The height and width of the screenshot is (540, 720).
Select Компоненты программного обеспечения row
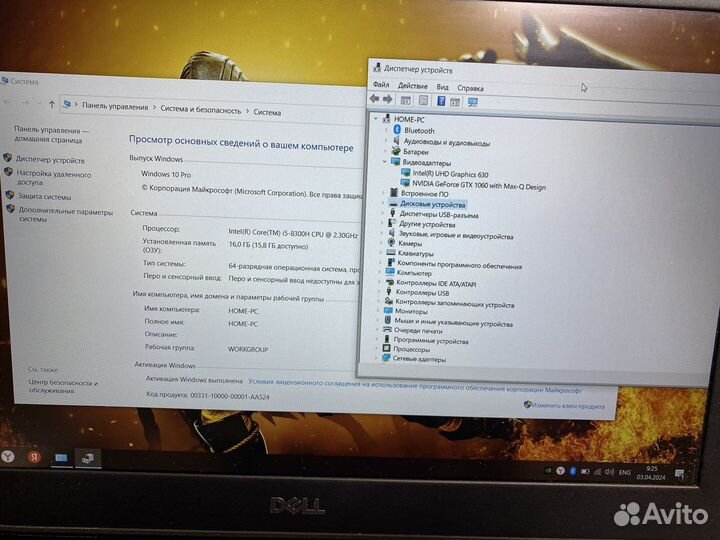(x=459, y=265)
